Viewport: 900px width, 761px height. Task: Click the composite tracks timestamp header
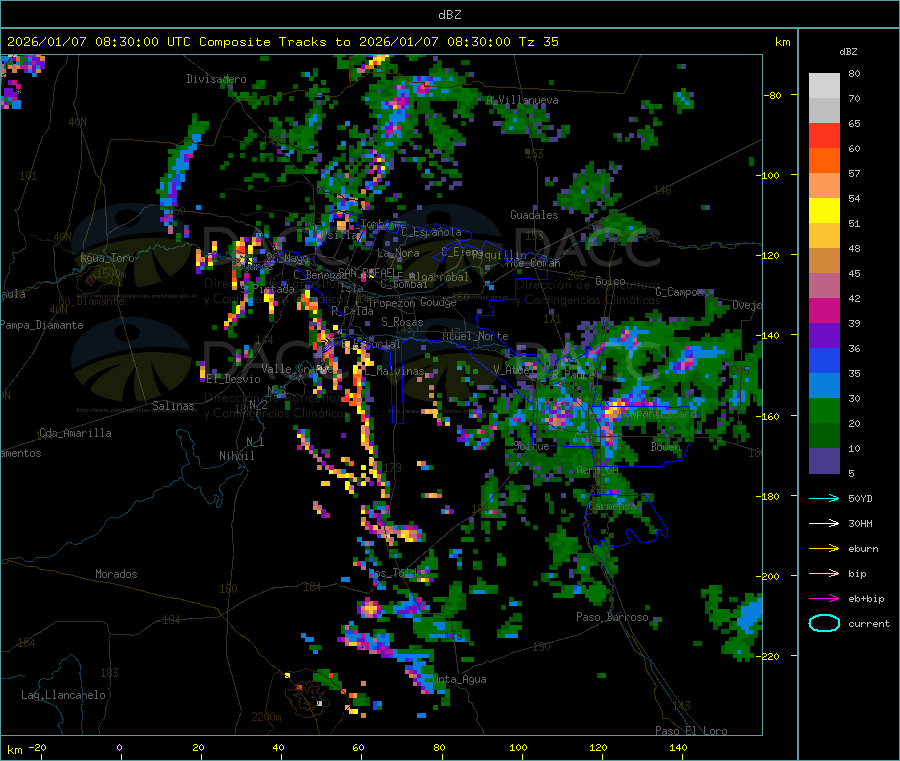tap(282, 42)
